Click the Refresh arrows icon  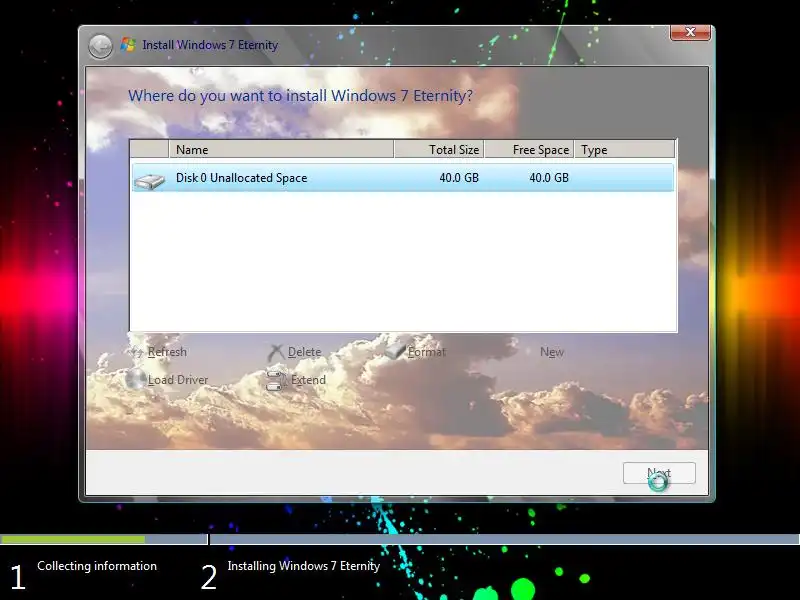pyautogui.click(x=136, y=352)
